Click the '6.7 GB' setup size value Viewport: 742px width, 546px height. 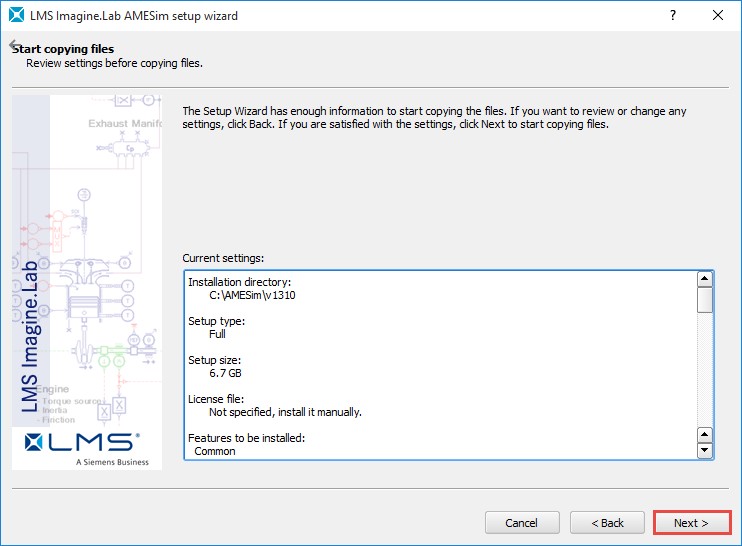point(225,373)
